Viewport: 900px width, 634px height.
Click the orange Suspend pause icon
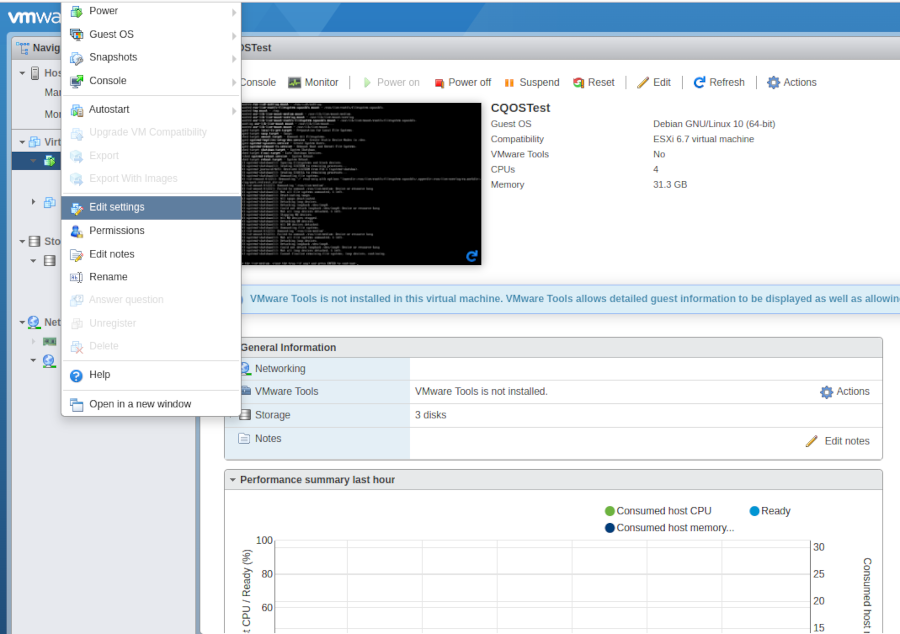509,83
